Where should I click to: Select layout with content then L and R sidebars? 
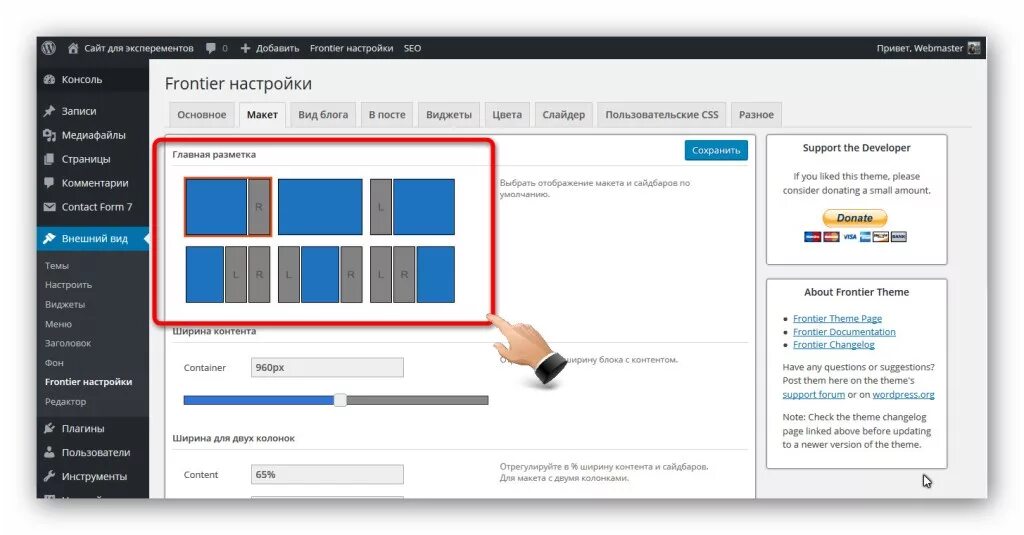click(x=228, y=274)
